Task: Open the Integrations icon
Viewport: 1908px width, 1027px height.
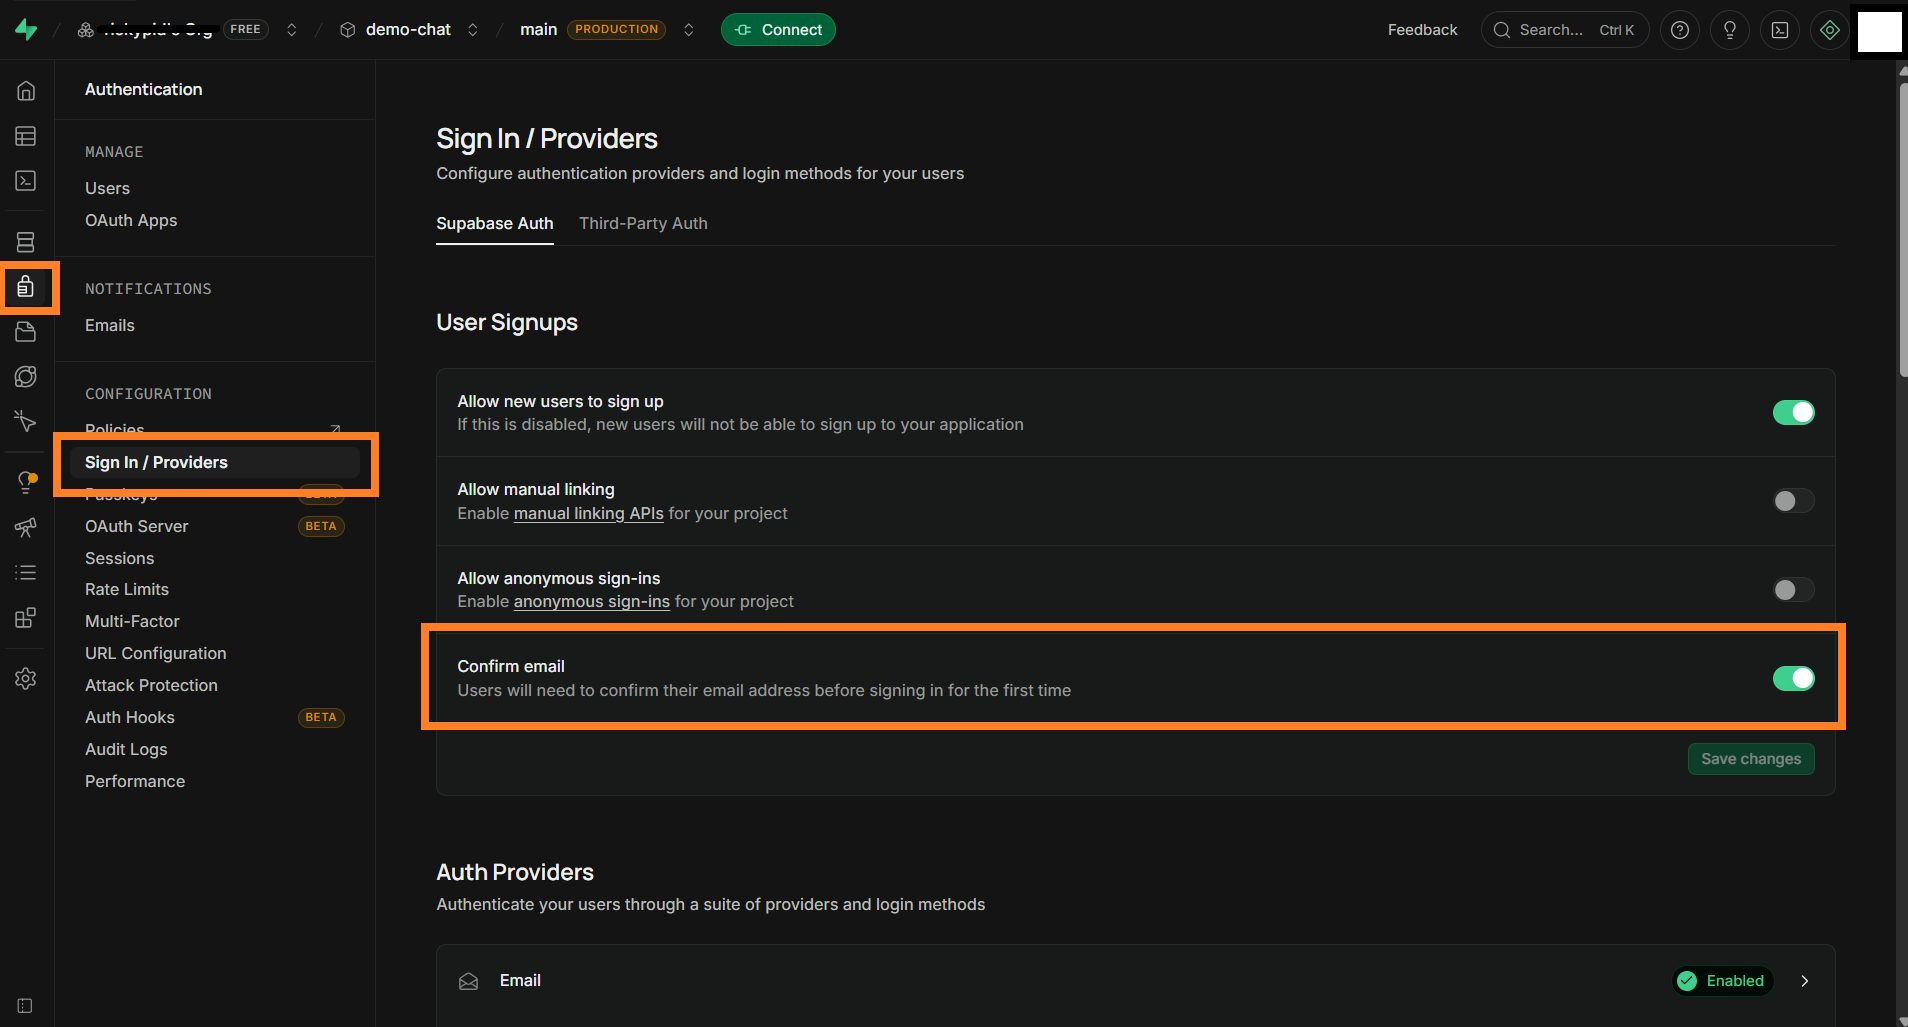Action: click(26, 618)
